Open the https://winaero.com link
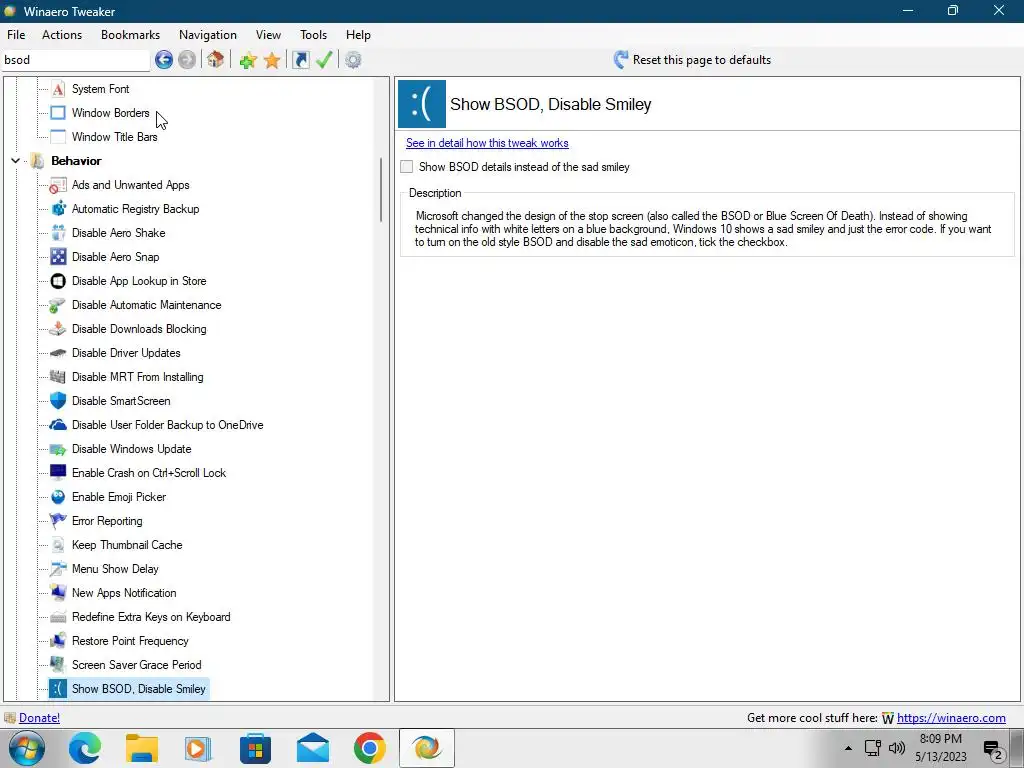1024x768 pixels. coord(951,718)
